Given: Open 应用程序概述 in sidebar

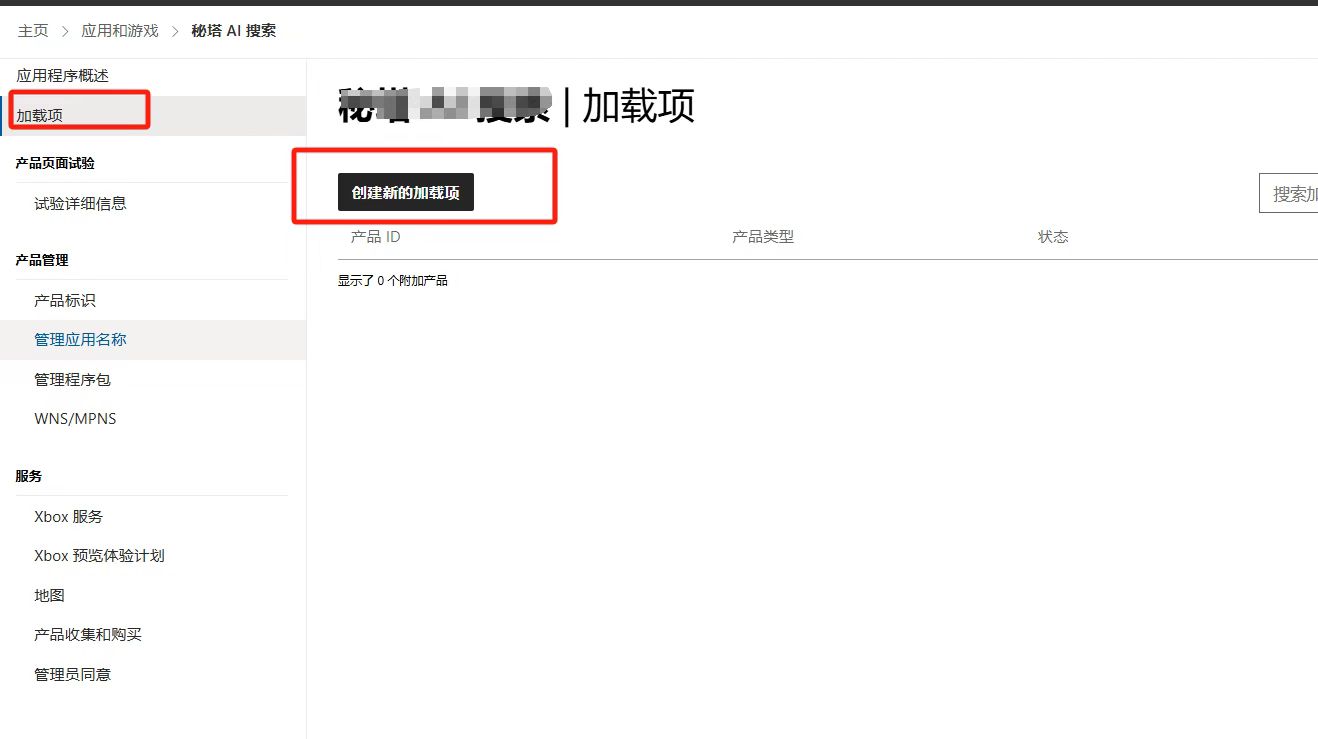Looking at the screenshot, I should (x=62, y=76).
